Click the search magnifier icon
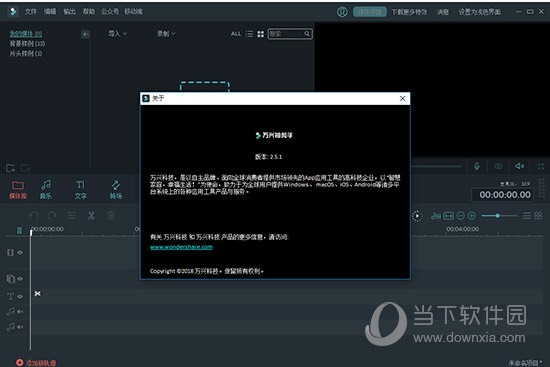 (307, 34)
